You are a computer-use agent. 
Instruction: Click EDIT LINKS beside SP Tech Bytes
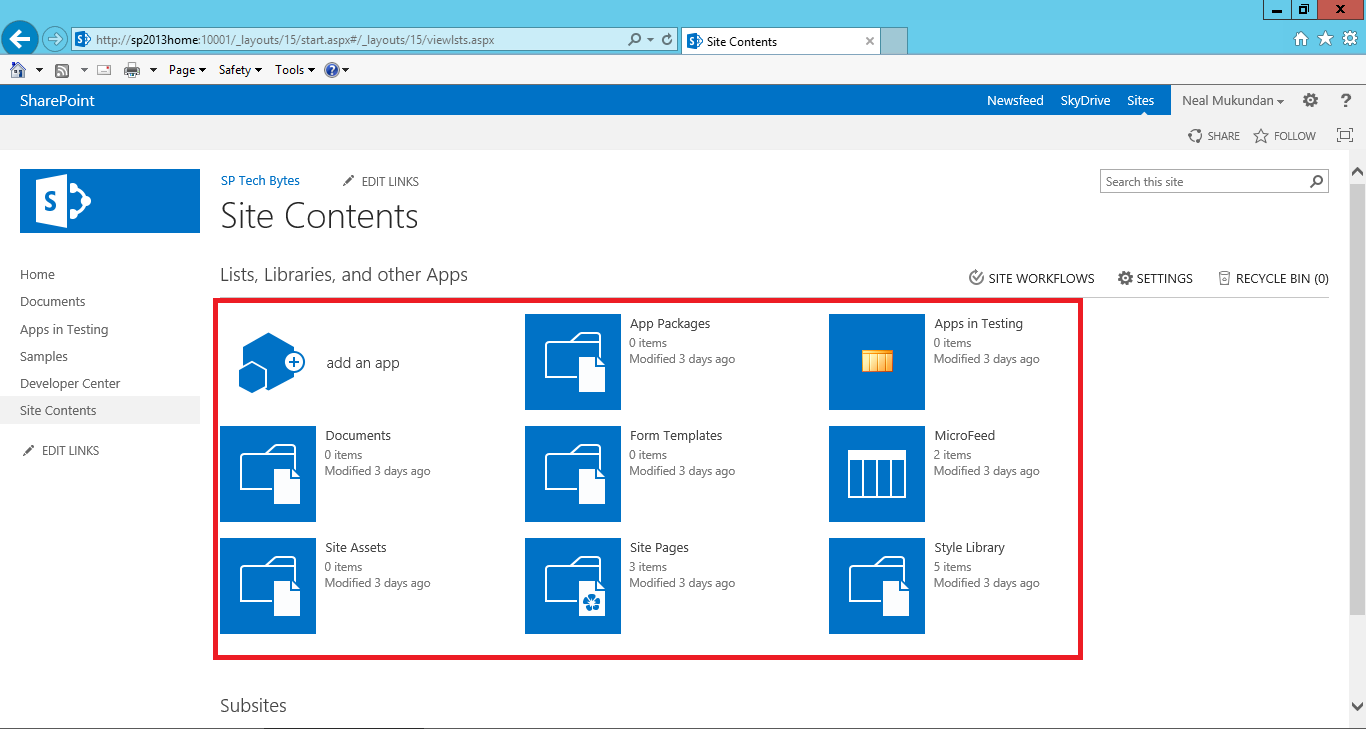(x=380, y=181)
